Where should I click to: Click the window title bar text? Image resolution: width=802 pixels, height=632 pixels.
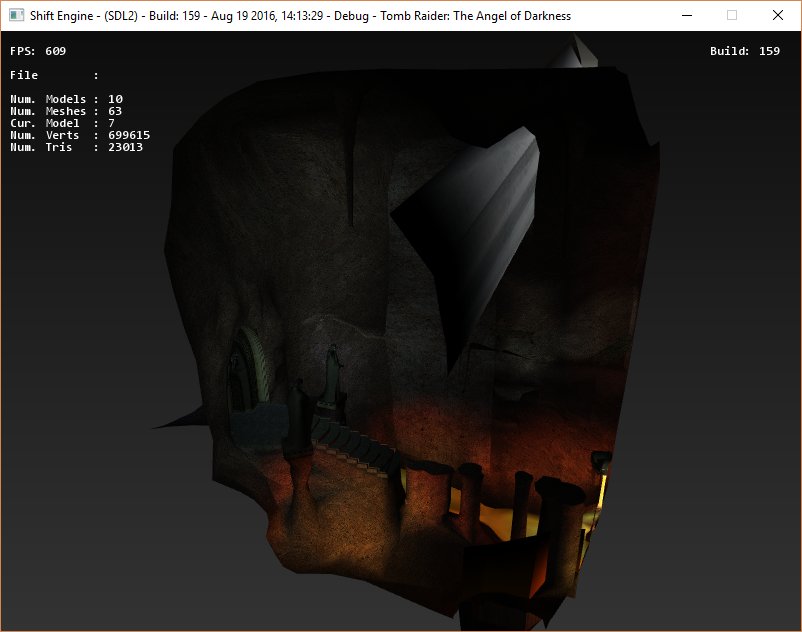point(300,16)
